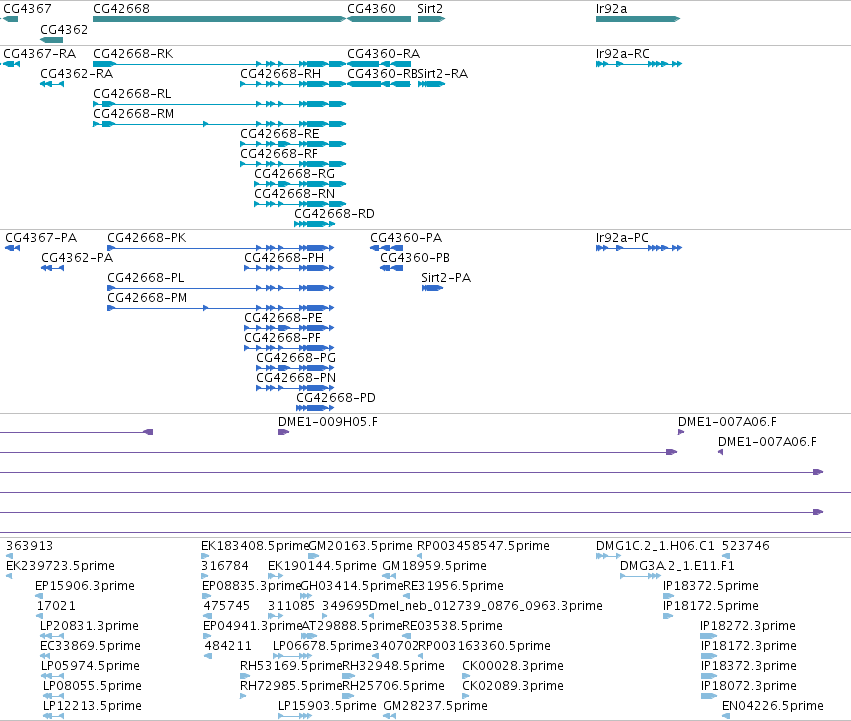Image resolution: width=851 pixels, height=721 pixels.
Task: Click the CG4360 gene label
Action: point(371,9)
